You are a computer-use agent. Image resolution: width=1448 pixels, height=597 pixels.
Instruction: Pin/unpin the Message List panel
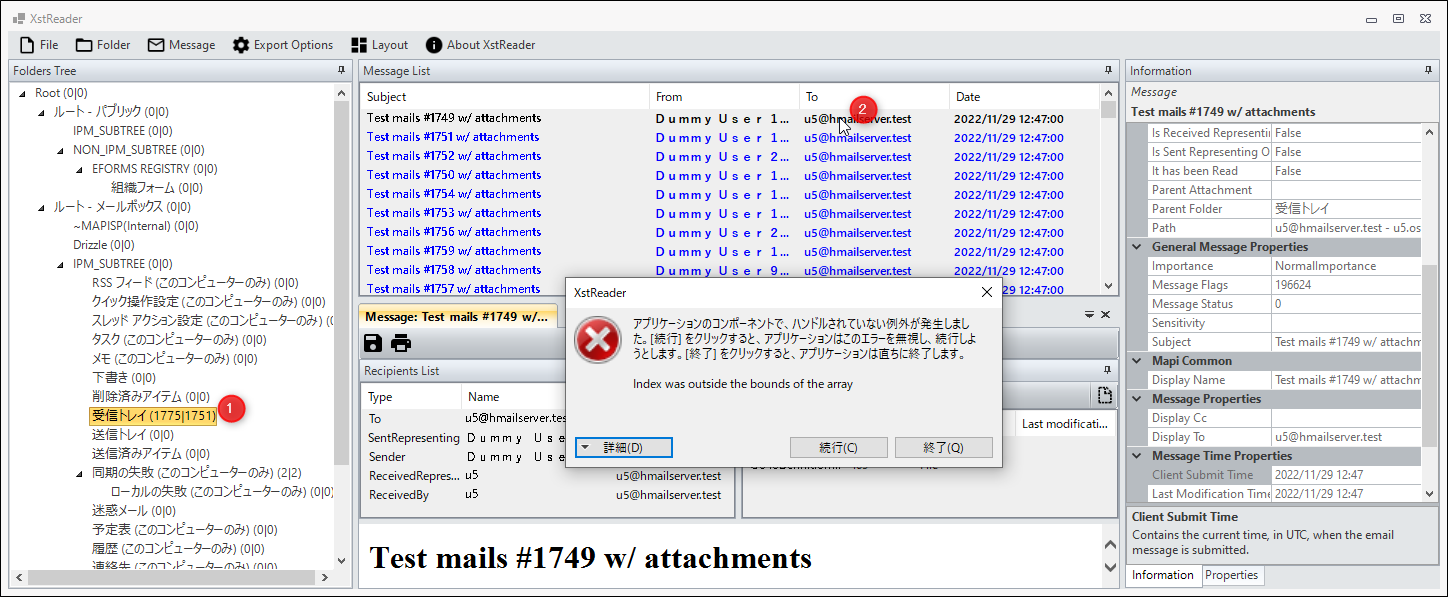[x=1108, y=71]
